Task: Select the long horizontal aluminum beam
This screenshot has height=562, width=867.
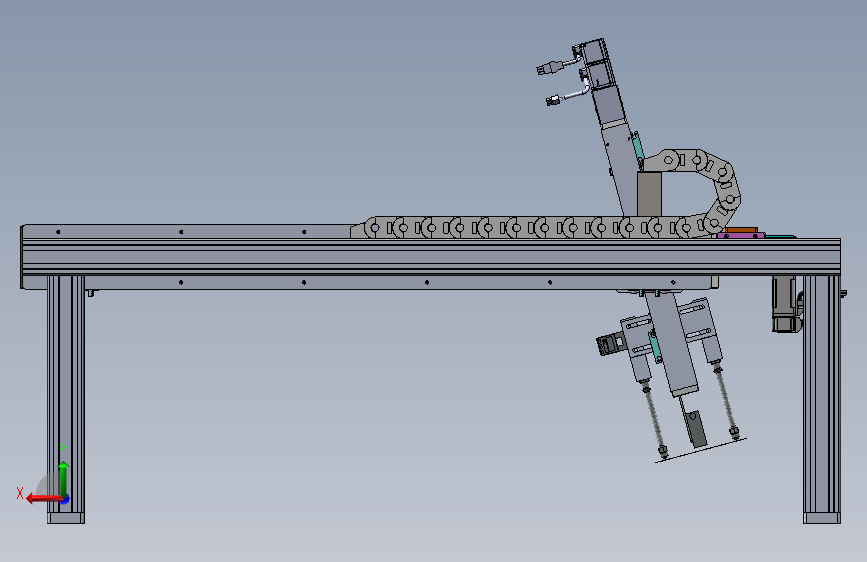Action: pos(431,256)
